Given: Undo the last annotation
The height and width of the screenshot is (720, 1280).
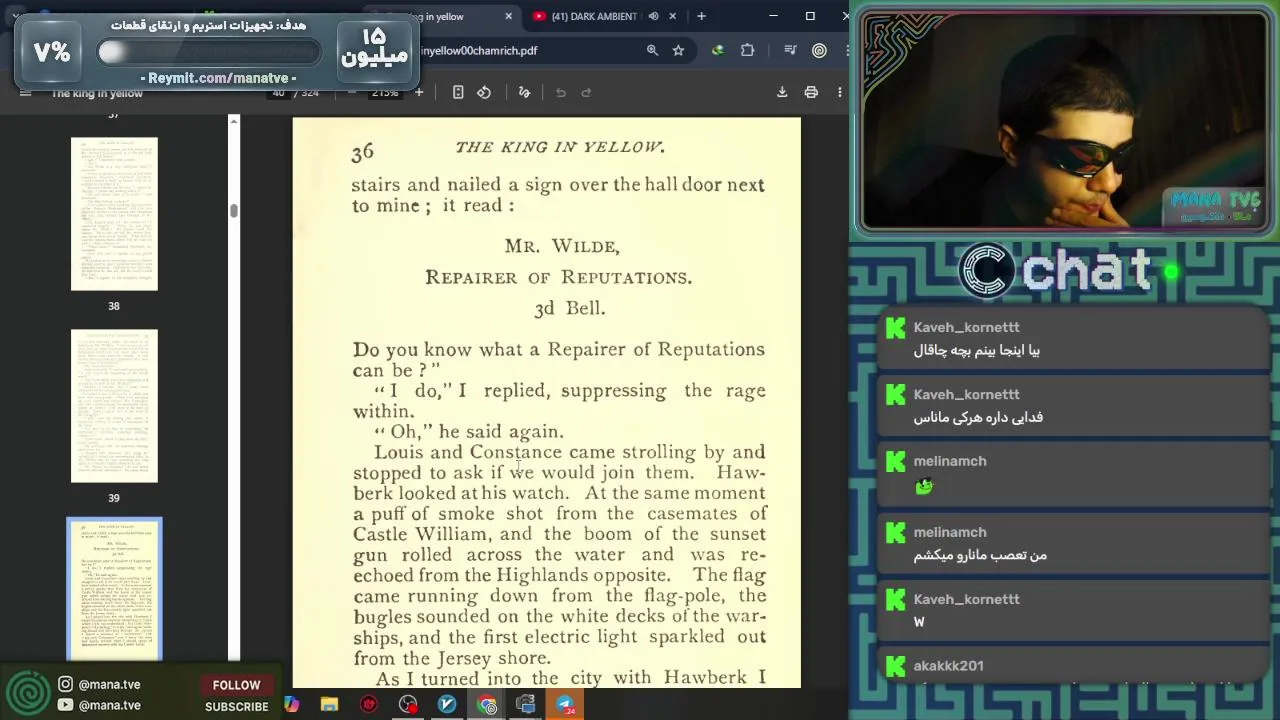Looking at the screenshot, I should click(561, 92).
